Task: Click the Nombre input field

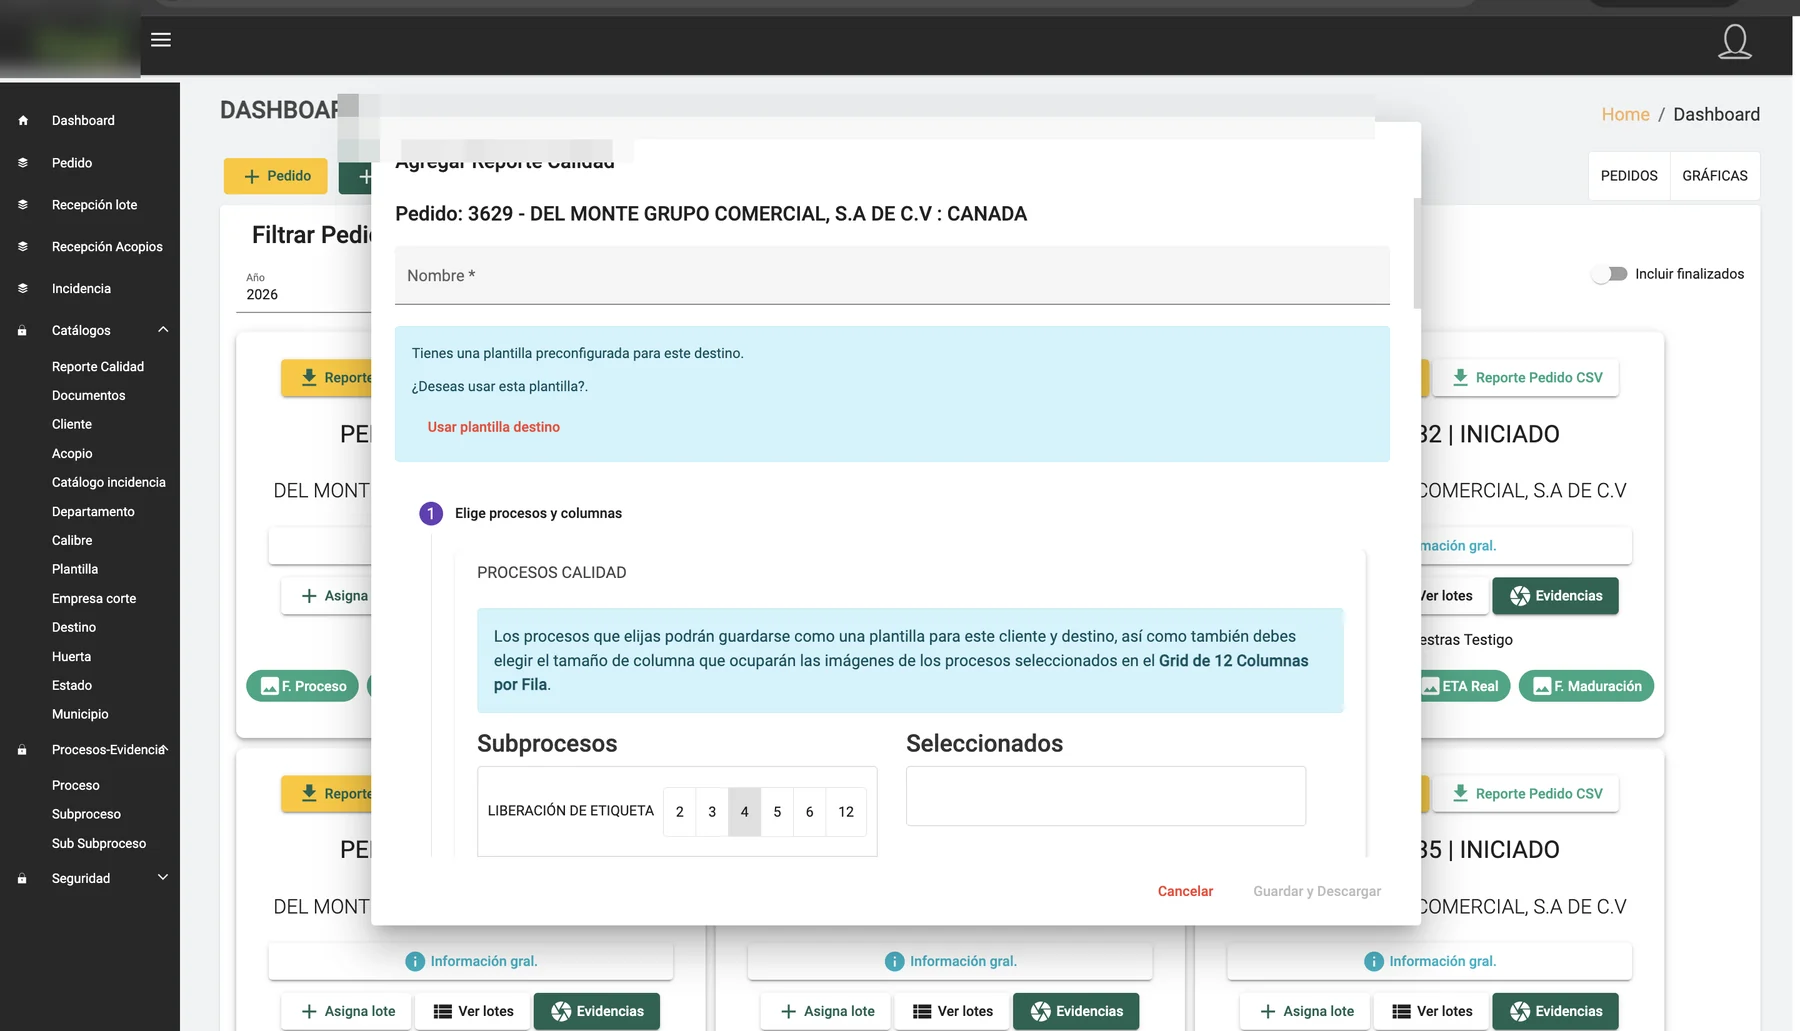Action: point(892,275)
